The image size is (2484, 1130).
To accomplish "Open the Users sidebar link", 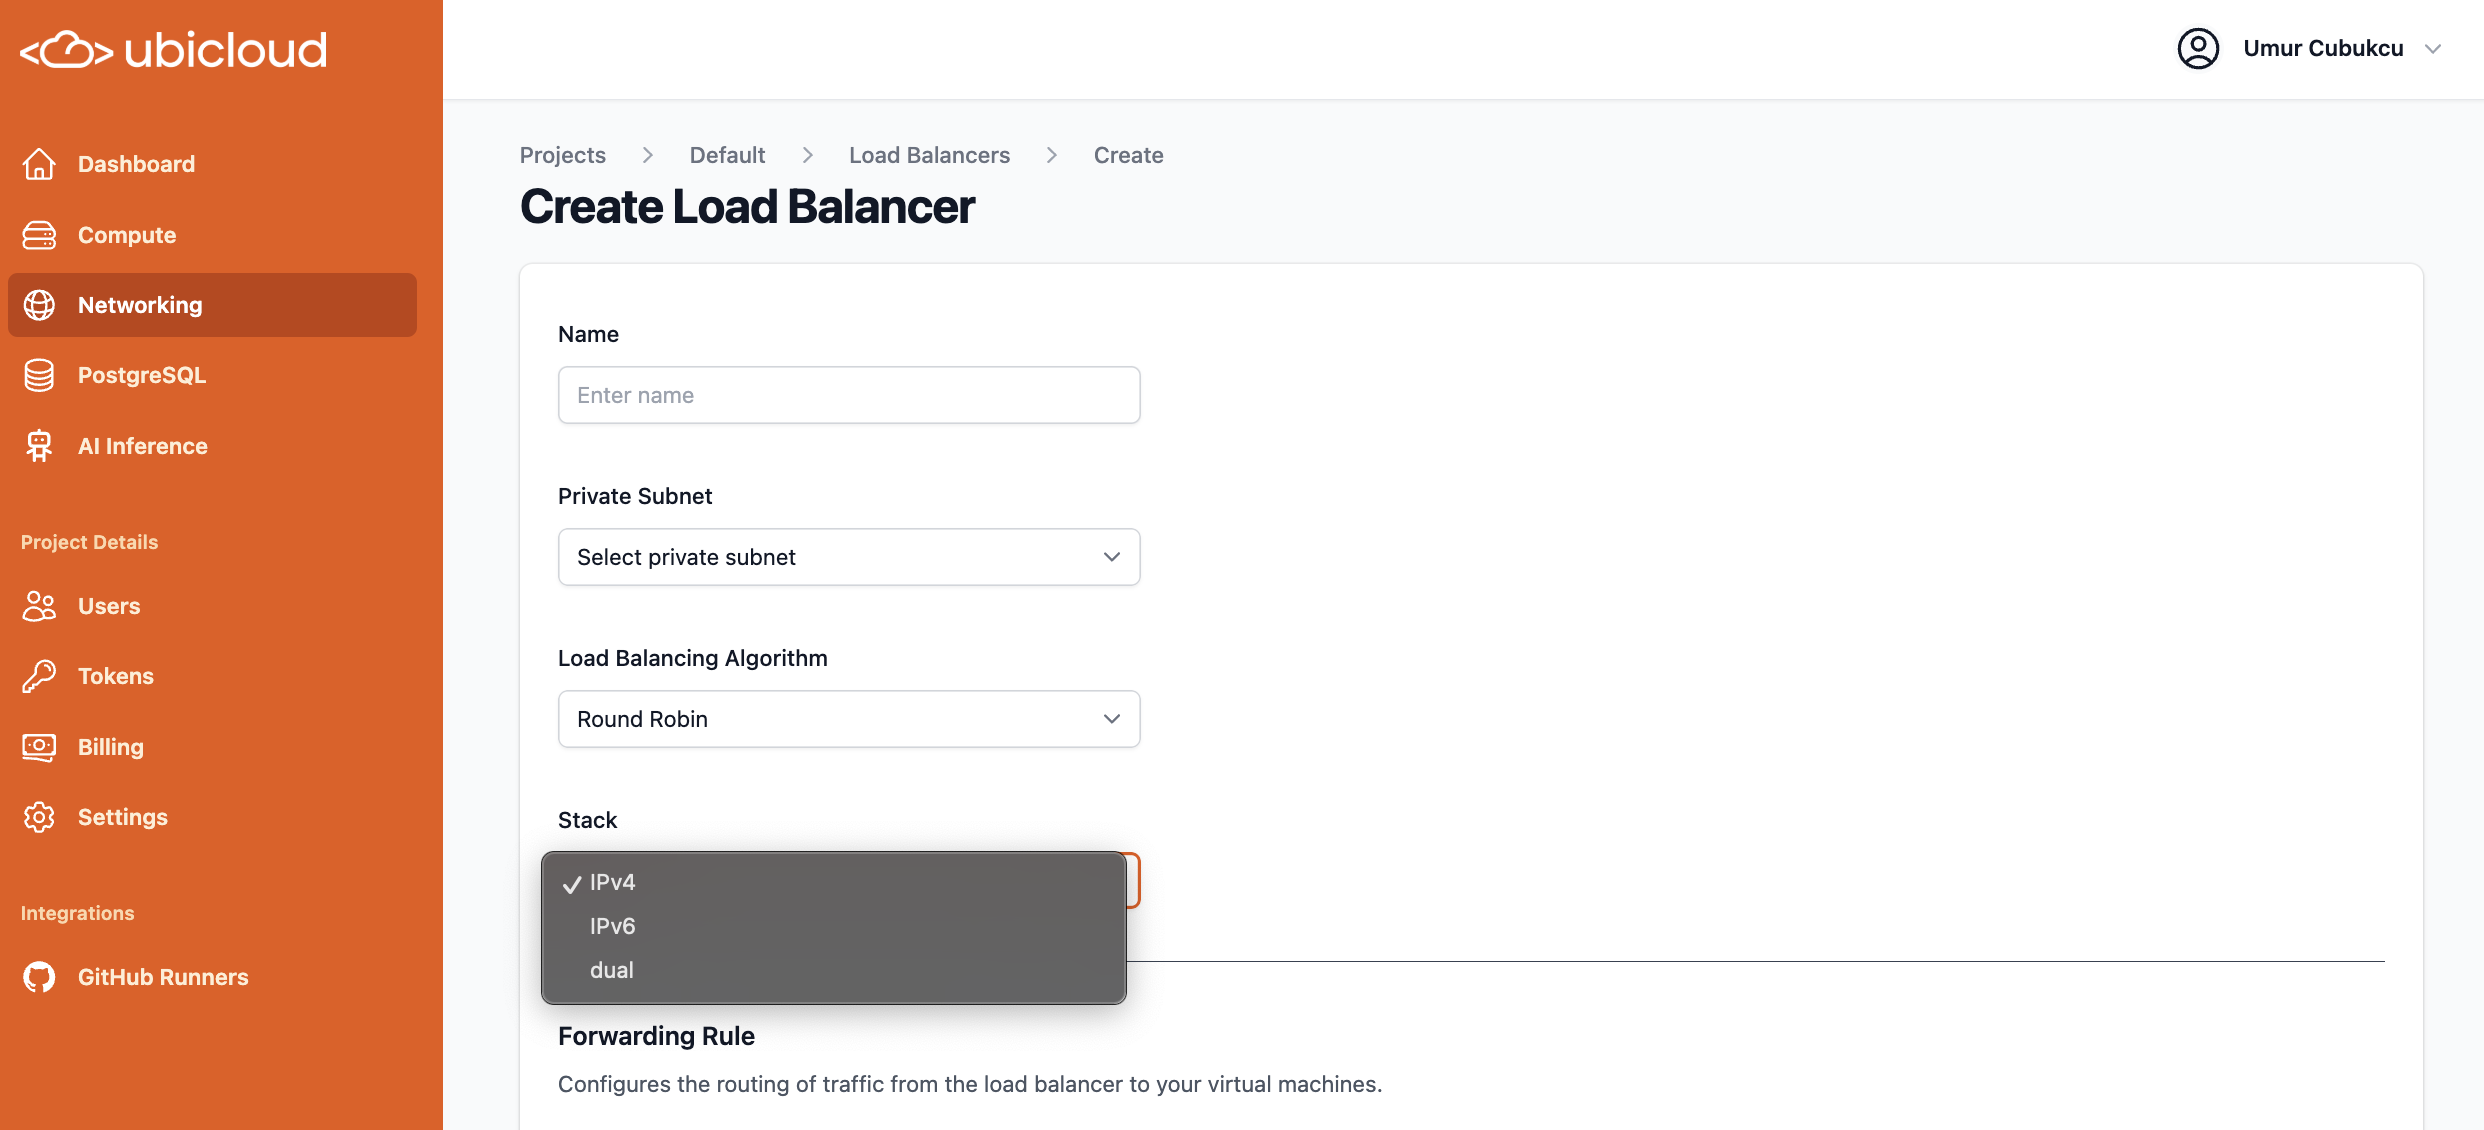I will click(108, 606).
